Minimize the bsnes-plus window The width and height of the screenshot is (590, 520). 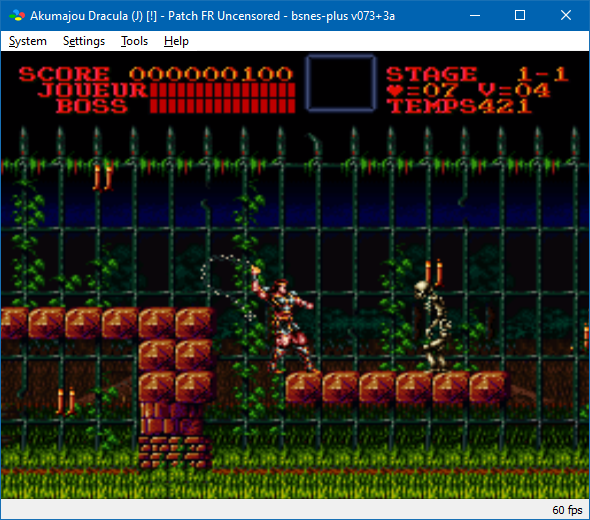click(475, 15)
